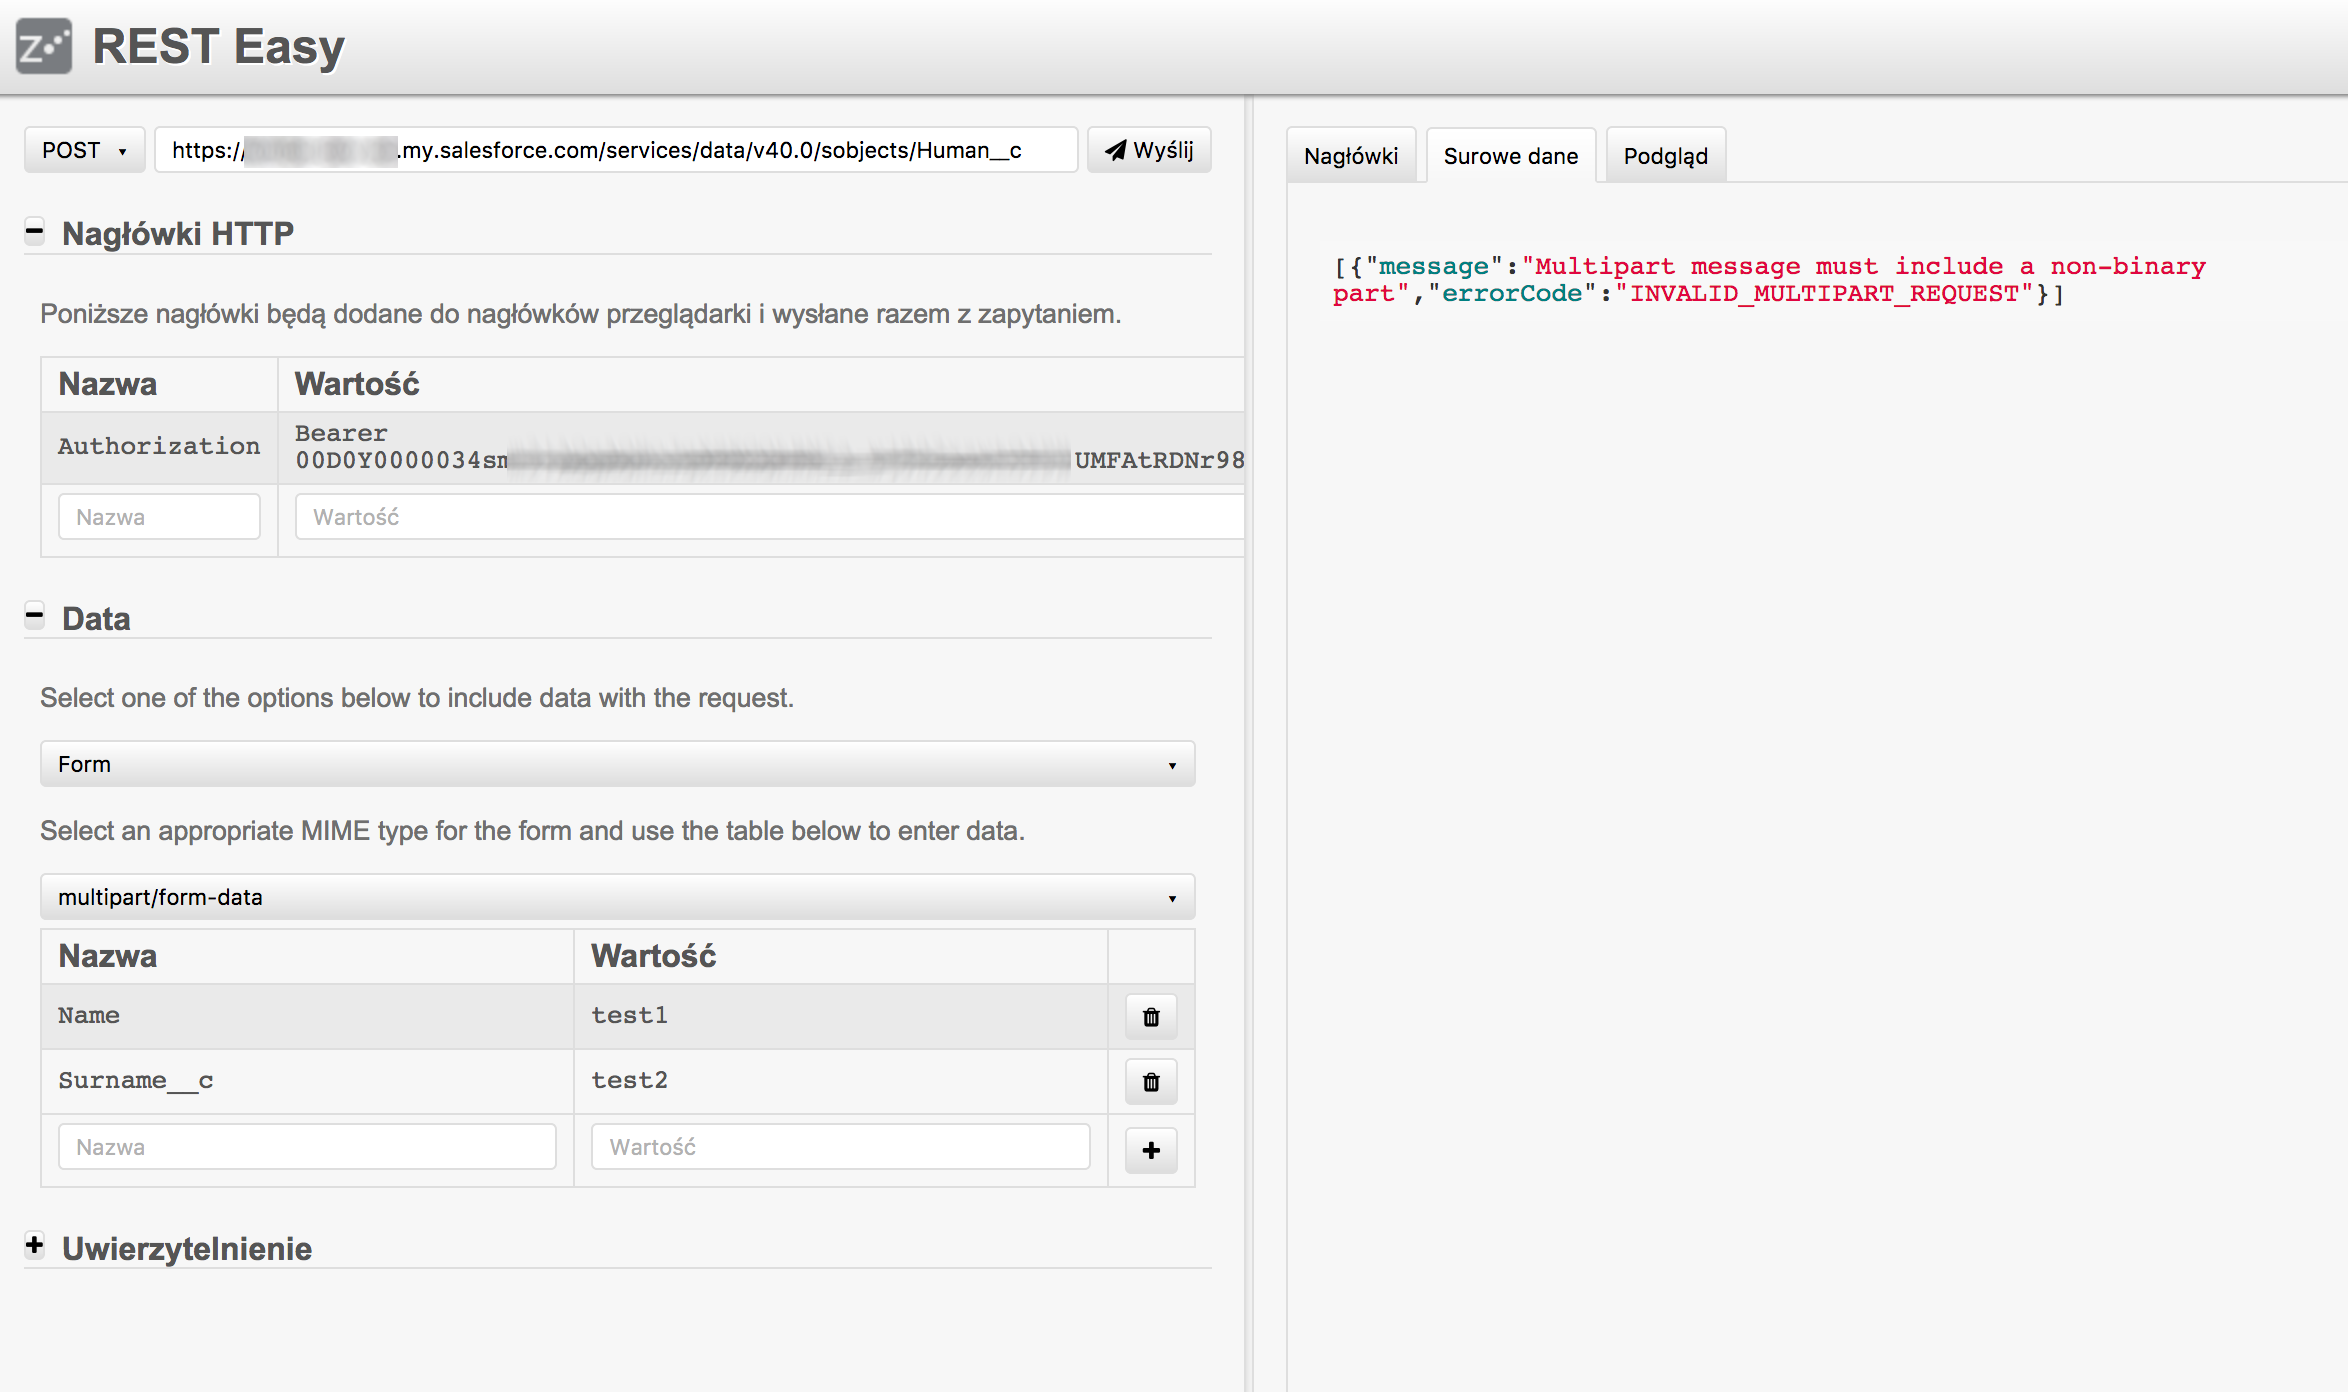Screen dimensions: 2348x1392
Task: Add new form data row with plus
Action: pyautogui.click(x=1151, y=1150)
